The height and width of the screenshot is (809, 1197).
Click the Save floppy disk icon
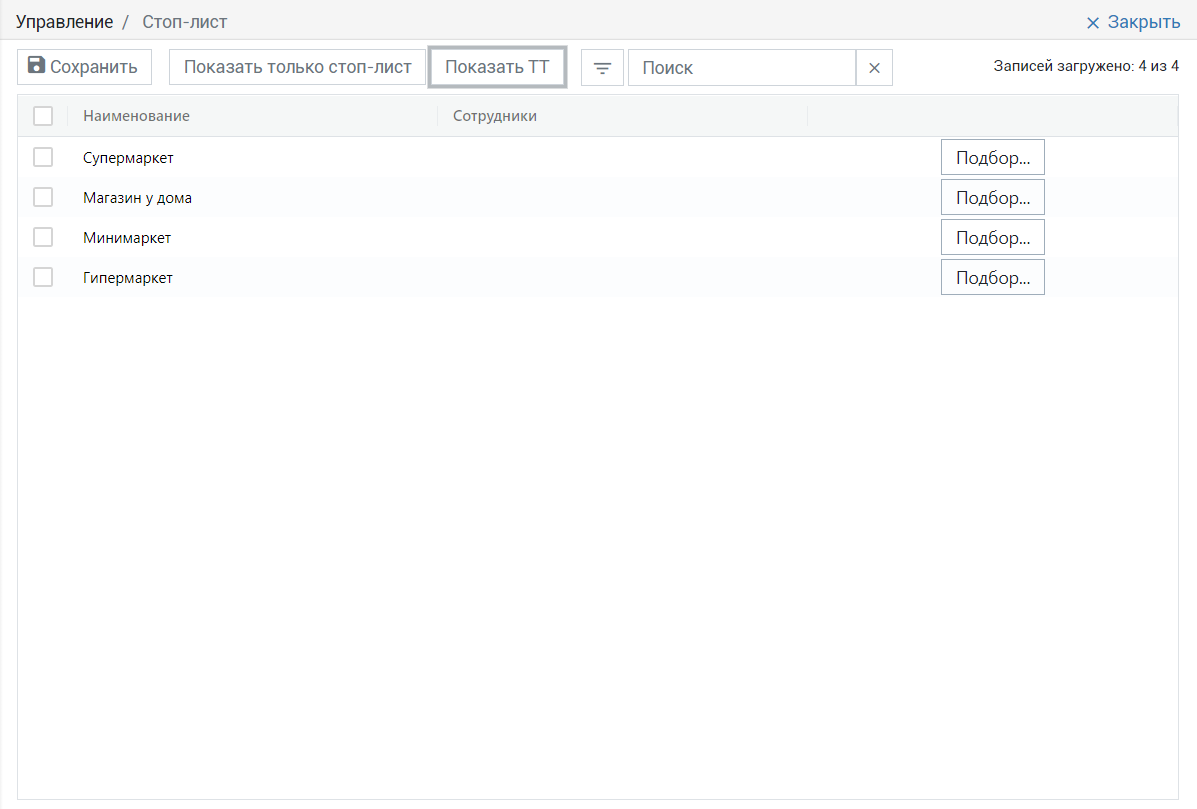pos(36,66)
